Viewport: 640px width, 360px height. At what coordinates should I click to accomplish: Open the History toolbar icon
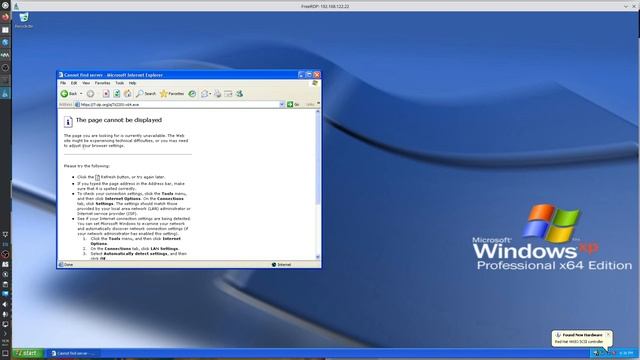pyautogui.click(x=192, y=93)
